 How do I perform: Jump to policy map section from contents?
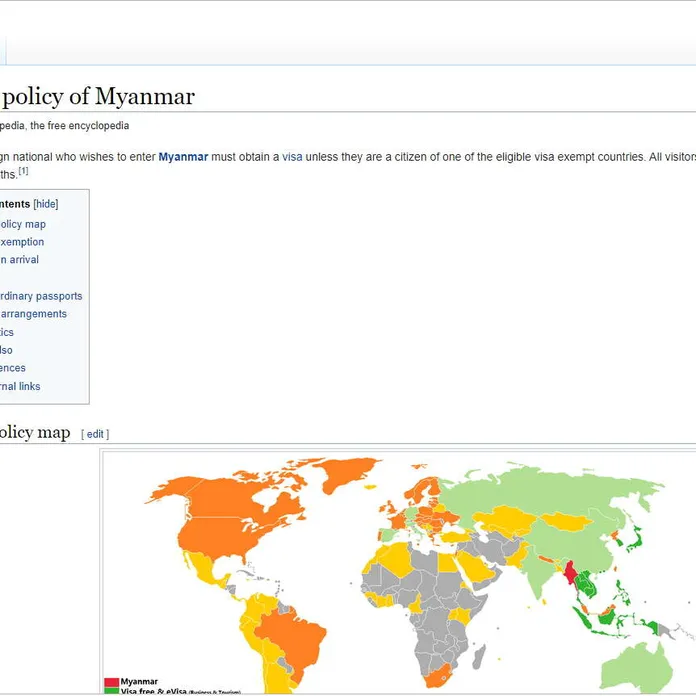click(22, 224)
